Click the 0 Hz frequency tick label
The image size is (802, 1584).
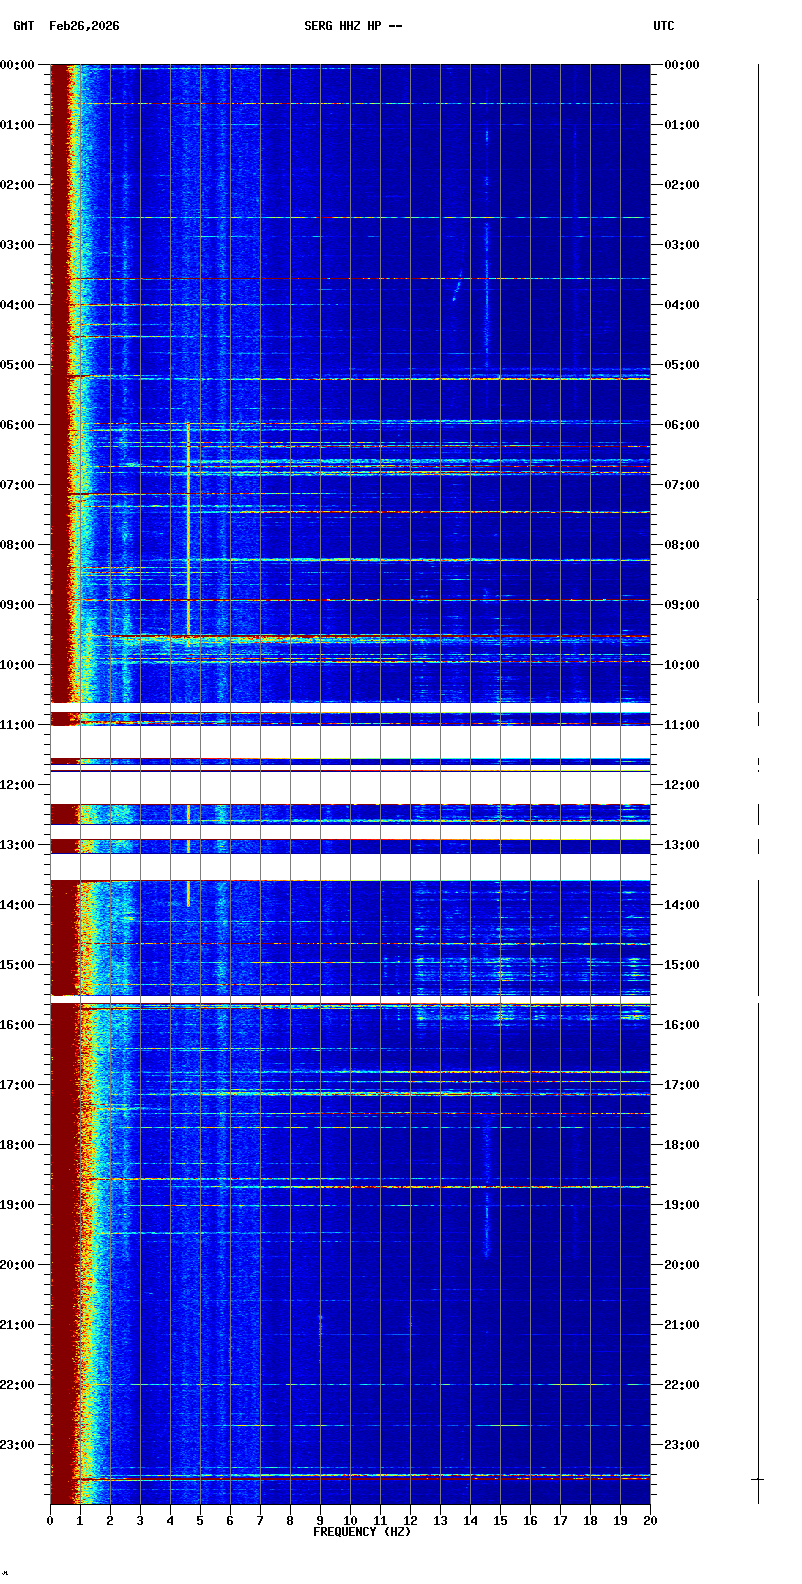[50, 1521]
